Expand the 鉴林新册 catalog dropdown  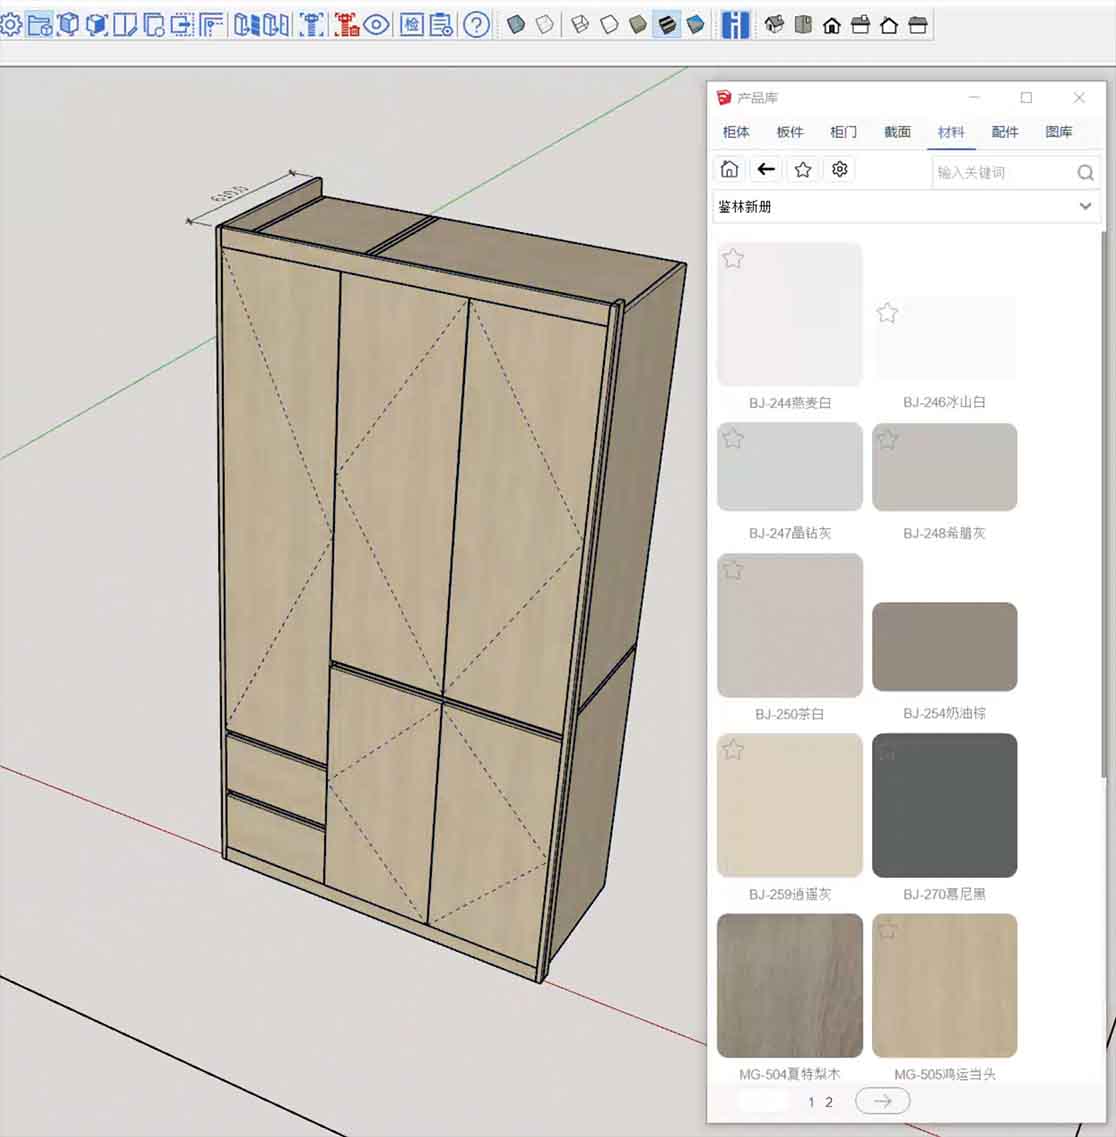1085,206
